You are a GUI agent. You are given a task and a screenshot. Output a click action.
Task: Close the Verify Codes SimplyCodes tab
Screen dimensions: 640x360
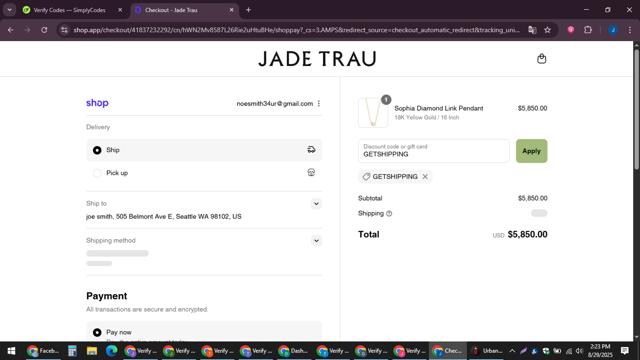coord(120,10)
